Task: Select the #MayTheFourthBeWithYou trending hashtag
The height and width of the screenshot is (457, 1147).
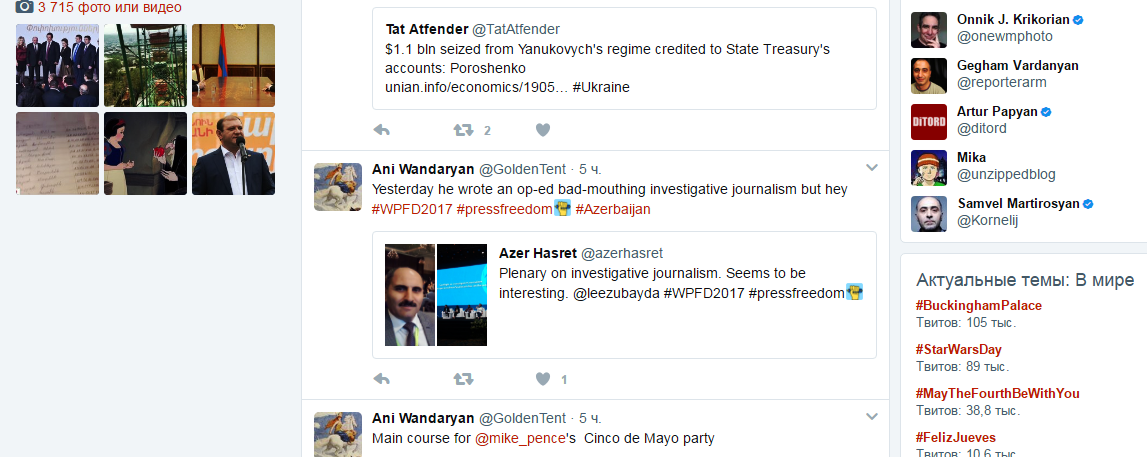Action: pos(998,393)
